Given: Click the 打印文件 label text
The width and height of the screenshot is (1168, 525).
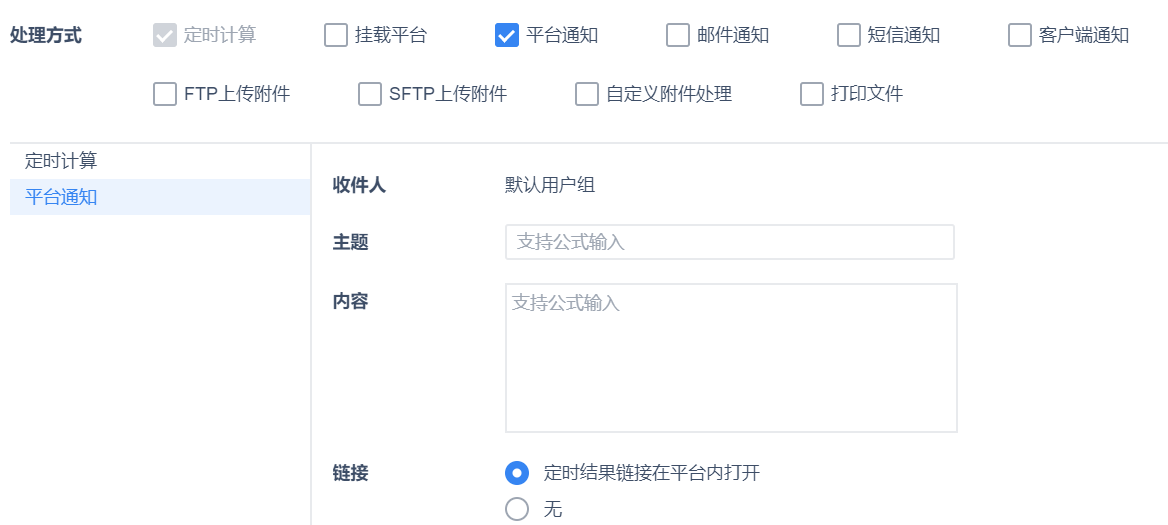Looking at the screenshot, I should click(x=867, y=94).
